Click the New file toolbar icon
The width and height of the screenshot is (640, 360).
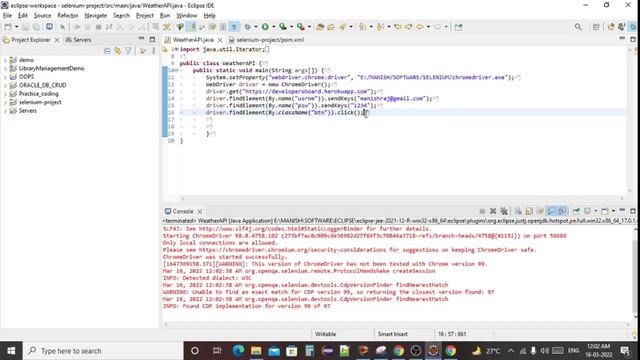8,27
